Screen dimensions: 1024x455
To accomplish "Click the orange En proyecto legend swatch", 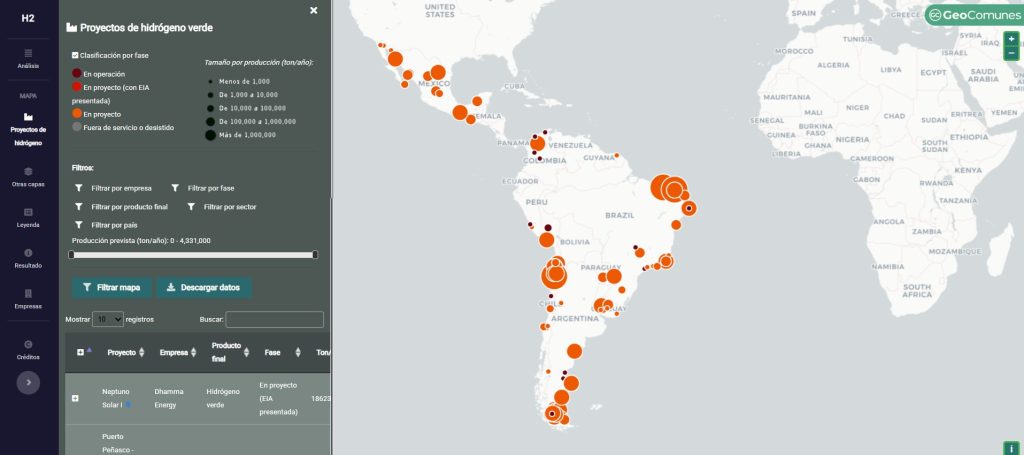I will 77,114.
